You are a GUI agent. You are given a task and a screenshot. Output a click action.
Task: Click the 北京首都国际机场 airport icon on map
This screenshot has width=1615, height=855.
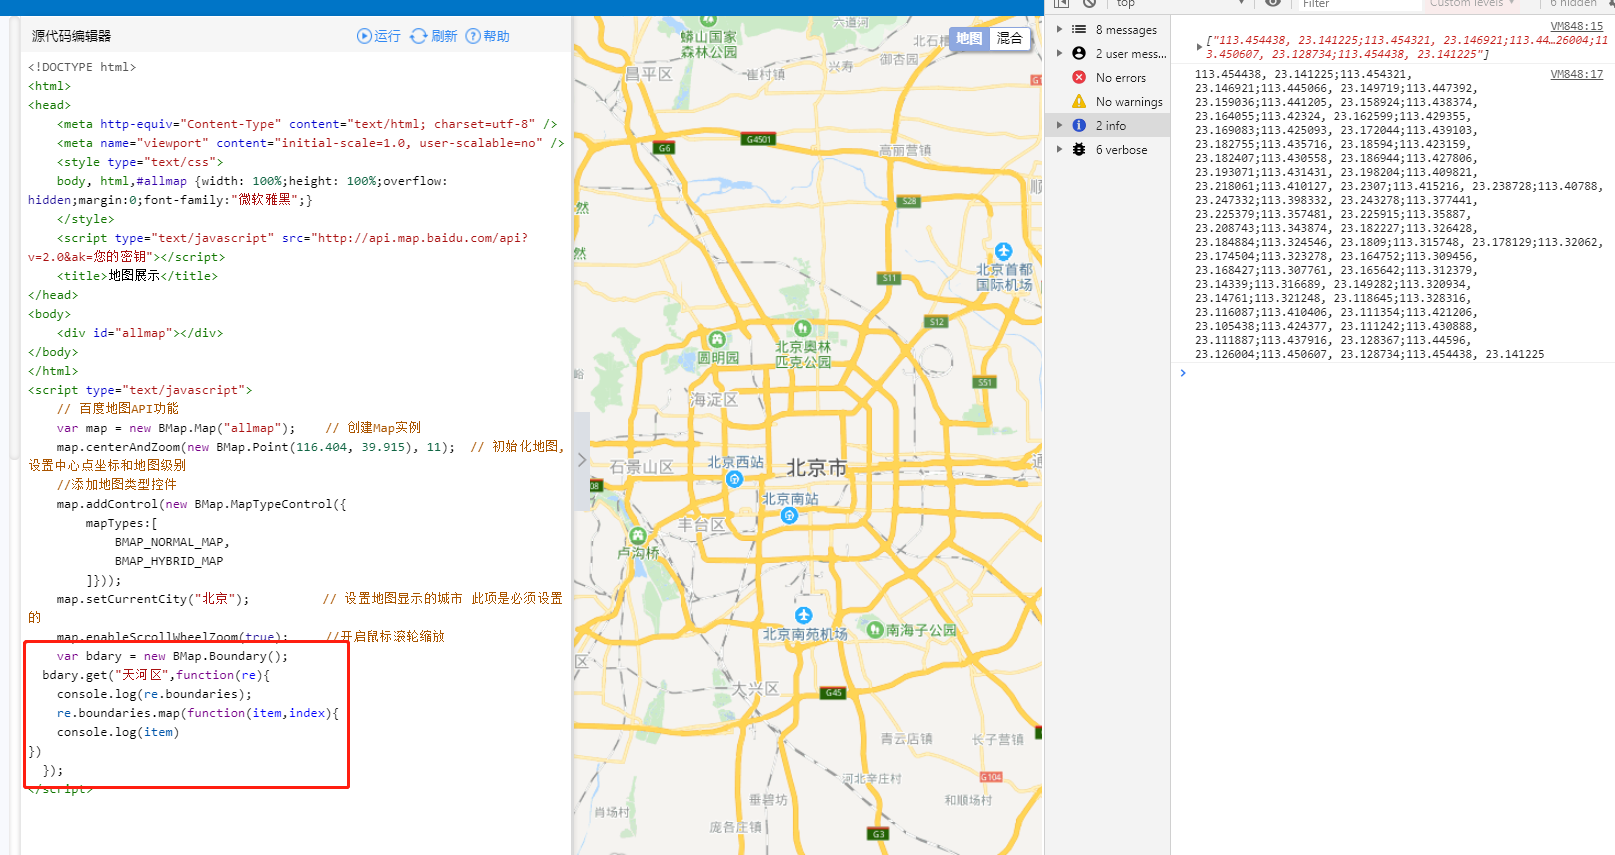click(x=1004, y=251)
